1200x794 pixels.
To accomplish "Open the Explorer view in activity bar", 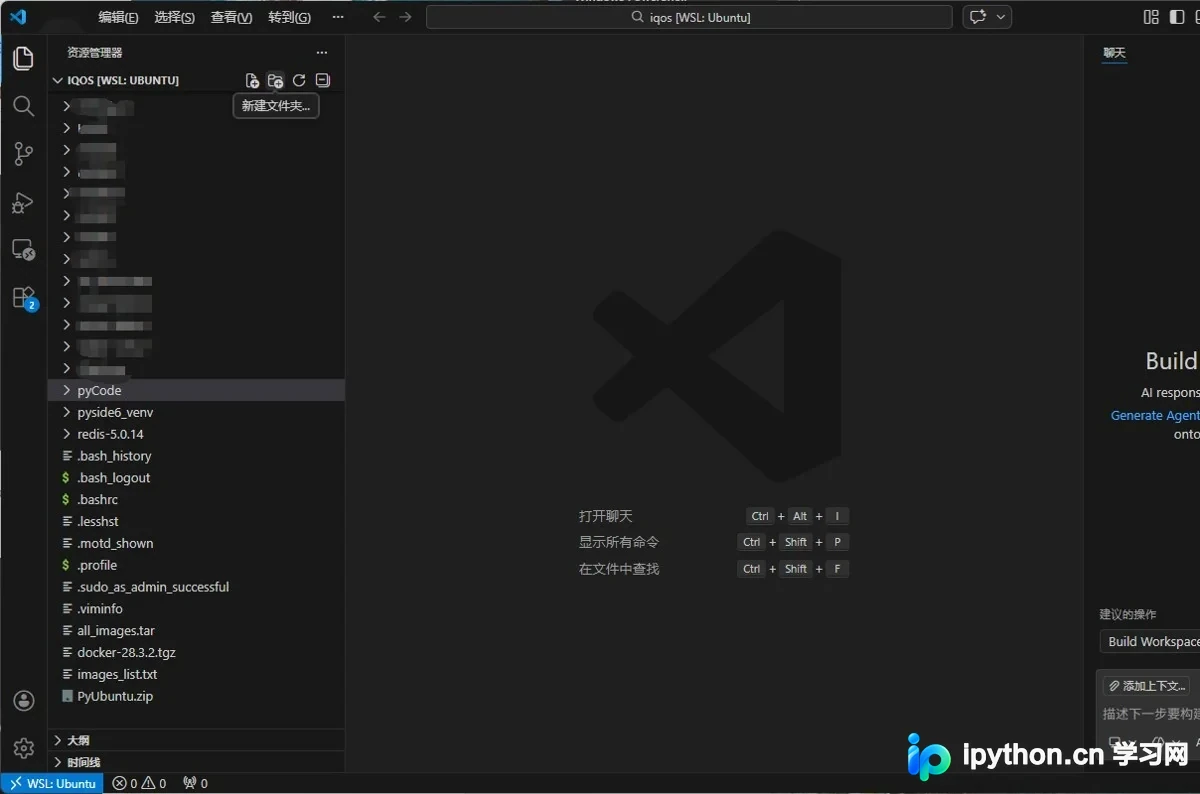I will point(23,58).
